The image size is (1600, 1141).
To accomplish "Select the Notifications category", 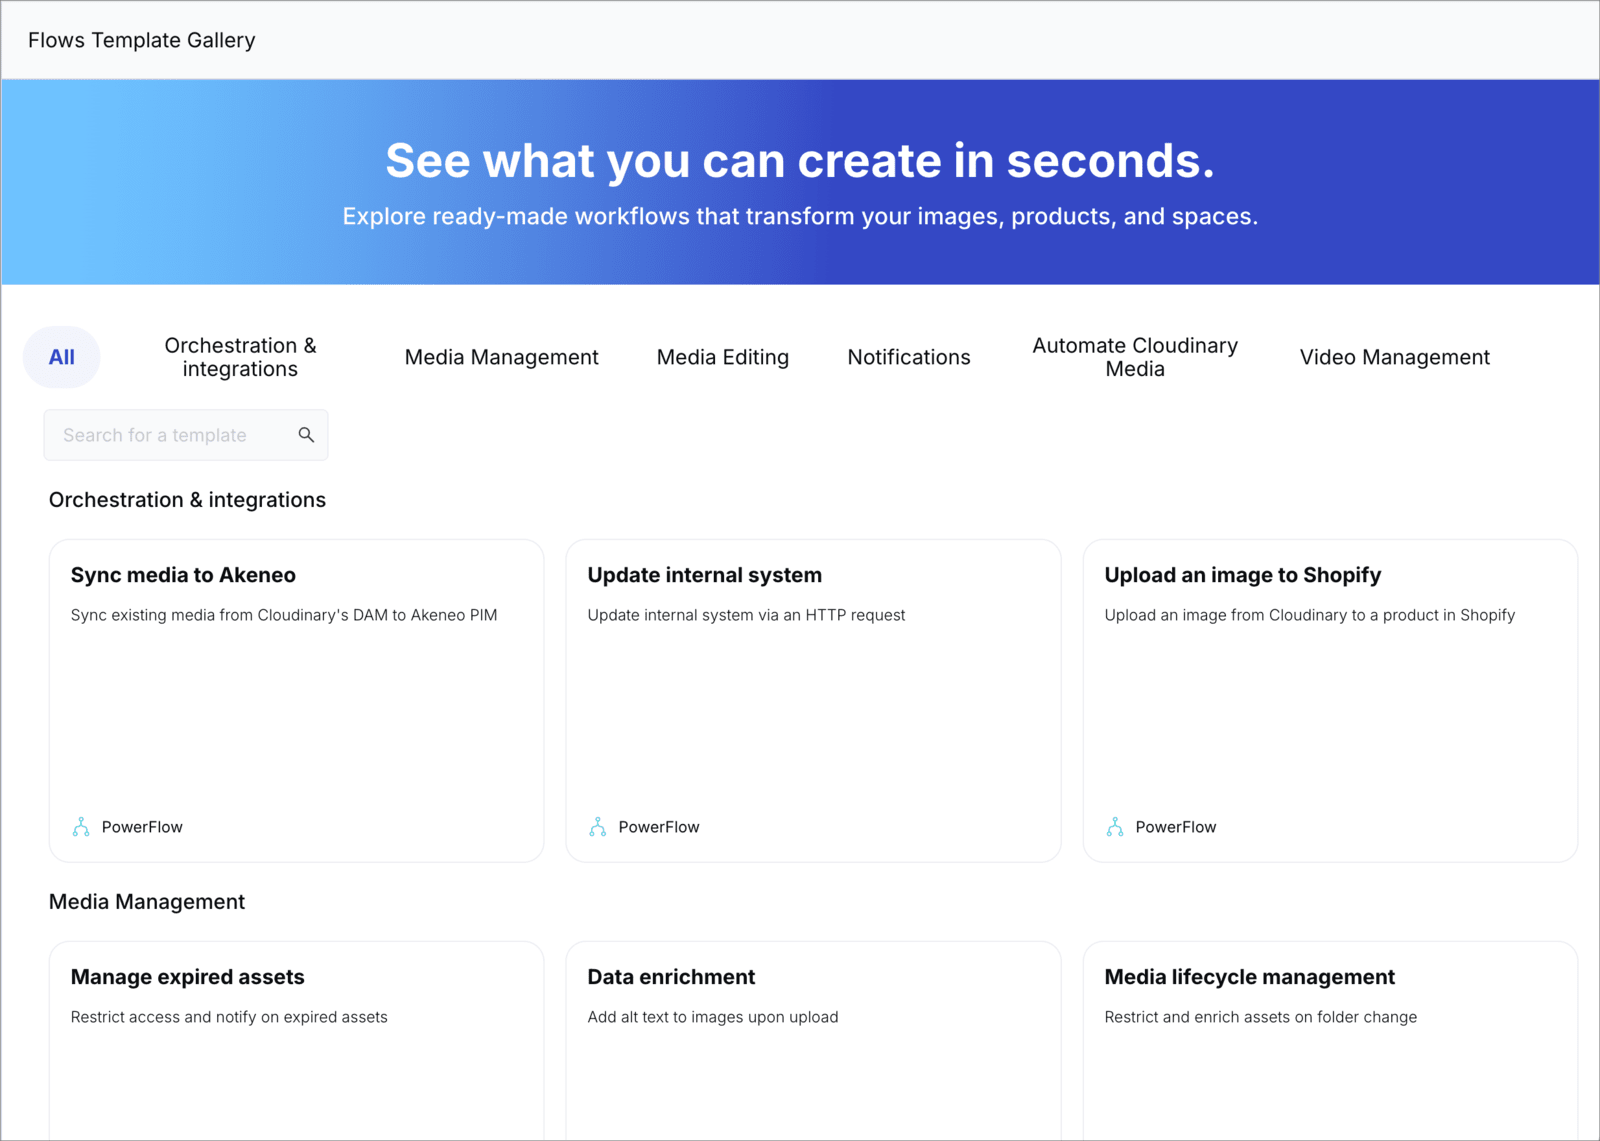I will (x=908, y=356).
